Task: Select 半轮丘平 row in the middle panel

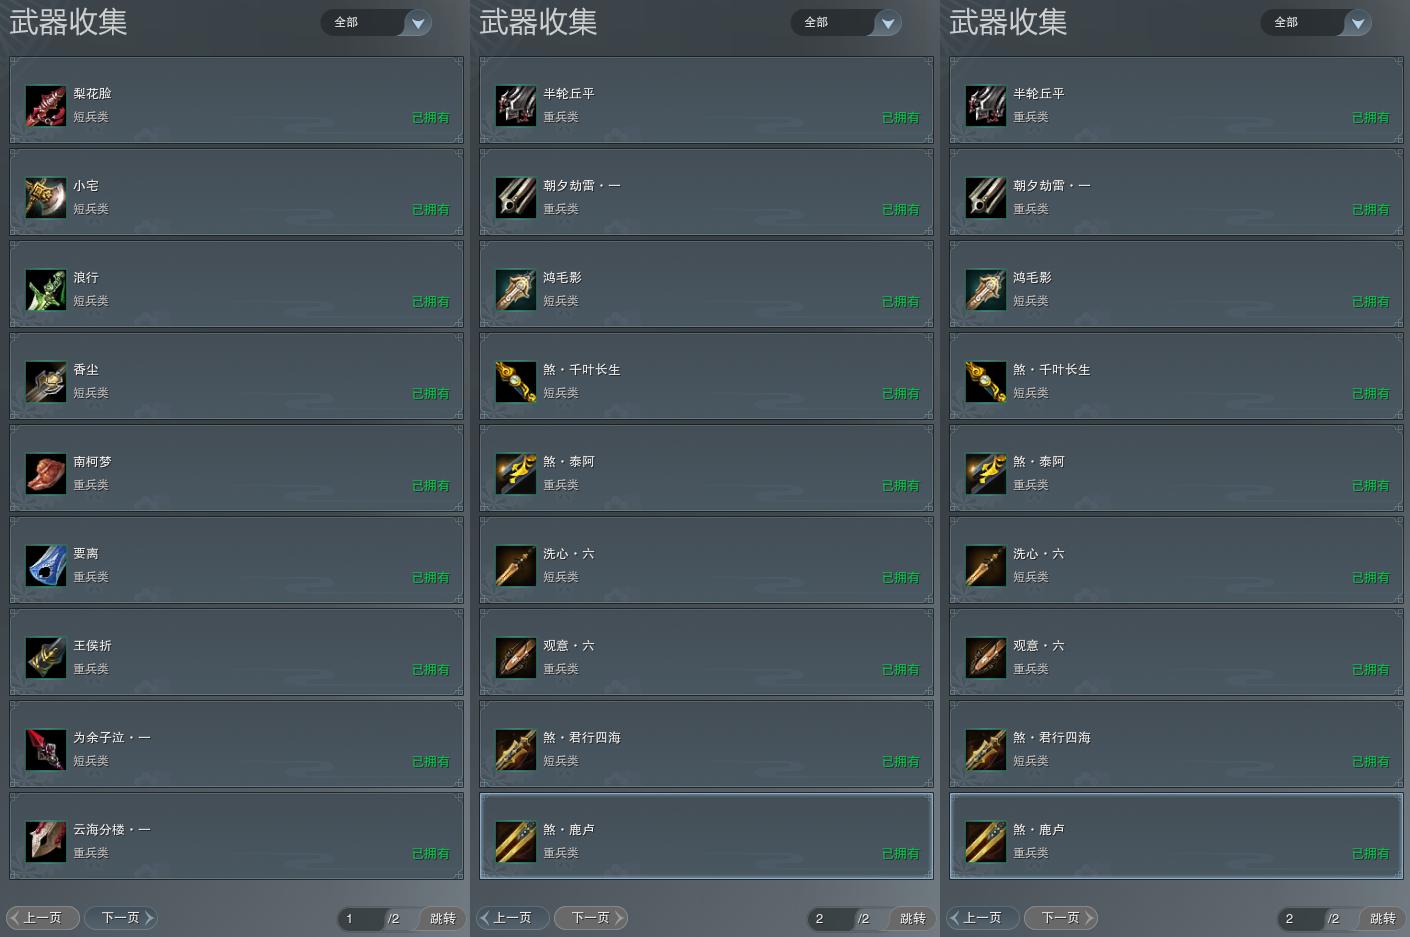Action: tap(706, 100)
